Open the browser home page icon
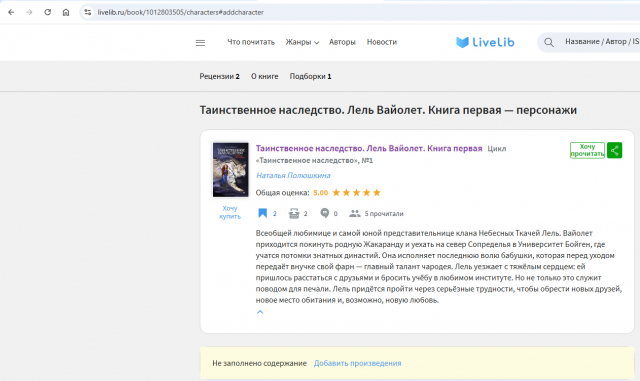Screen dimensions: 640x381 (66, 12)
